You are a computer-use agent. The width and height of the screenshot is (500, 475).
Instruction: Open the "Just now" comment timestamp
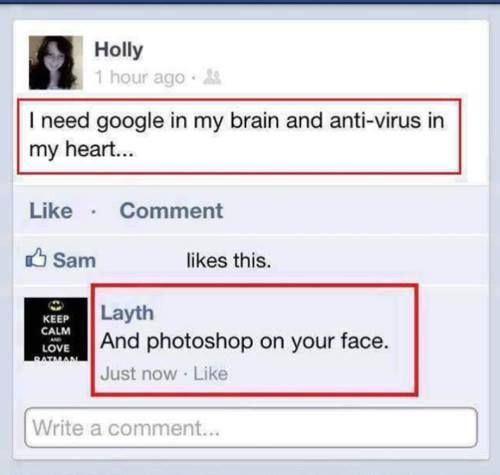(139, 374)
